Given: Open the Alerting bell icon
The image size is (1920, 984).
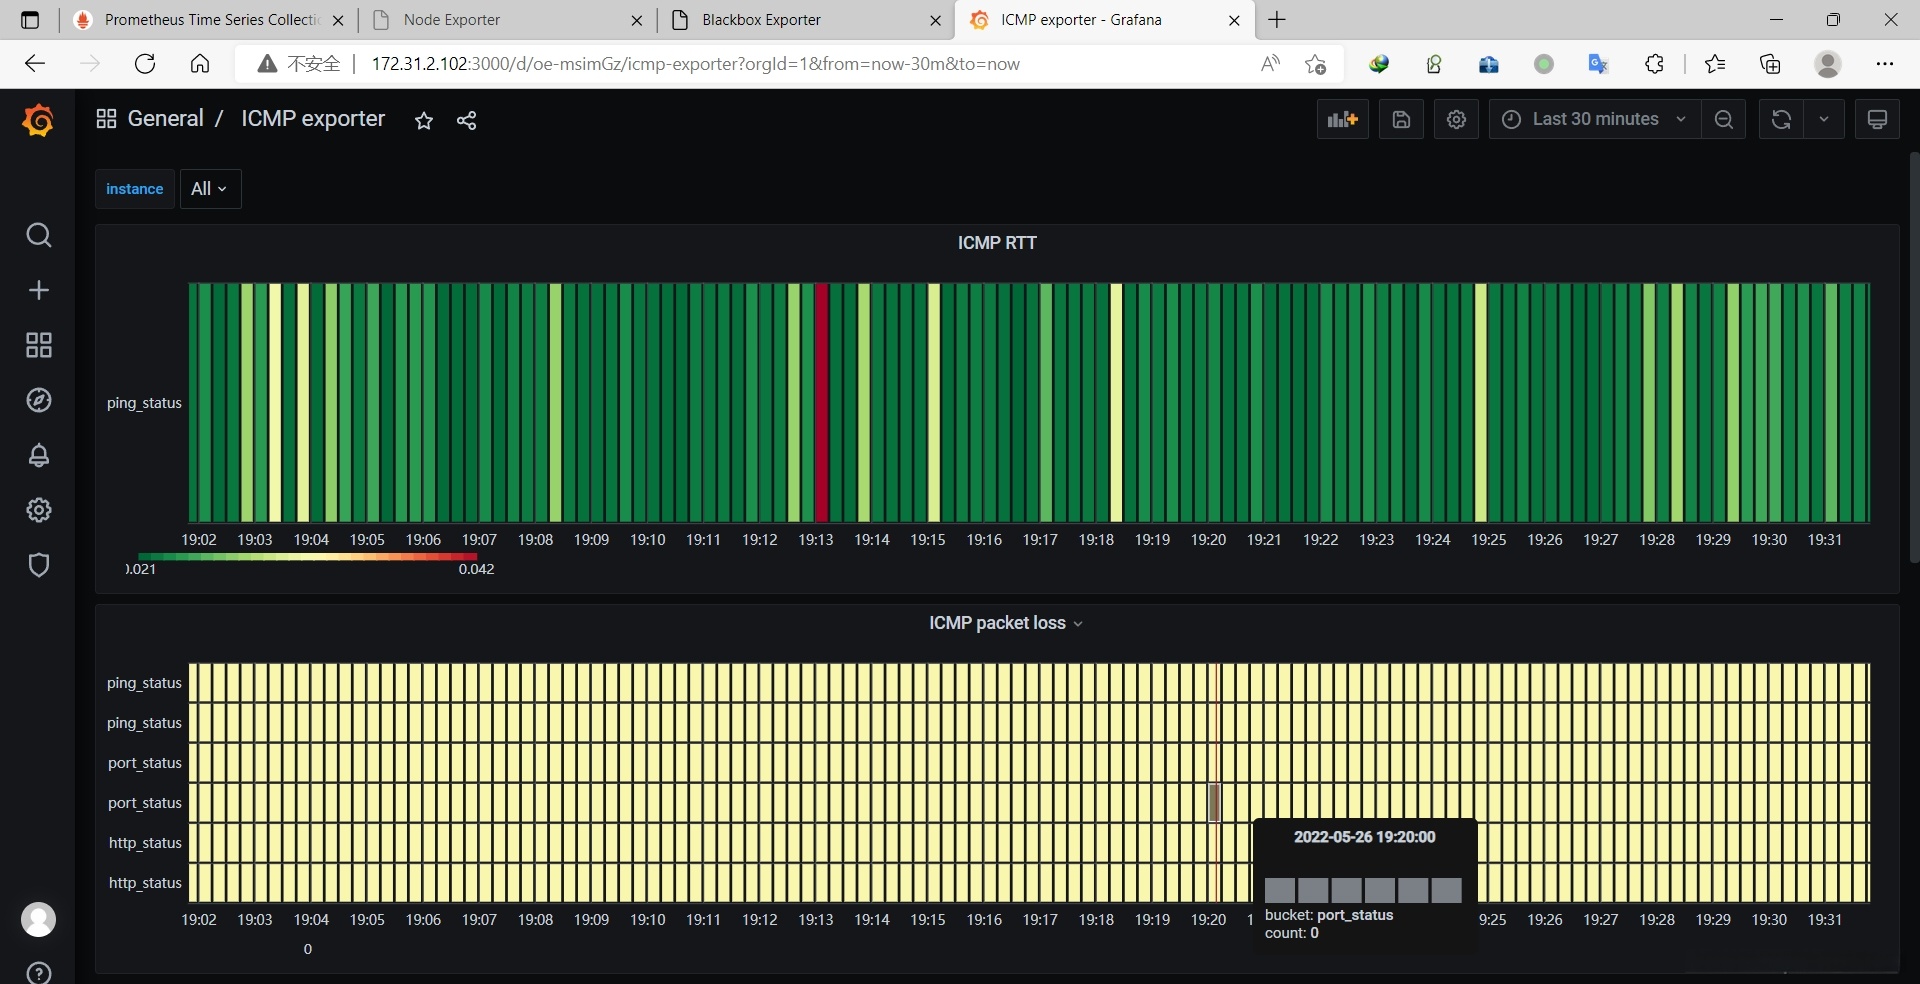Looking at the screenshot, I should pos(39,455).
